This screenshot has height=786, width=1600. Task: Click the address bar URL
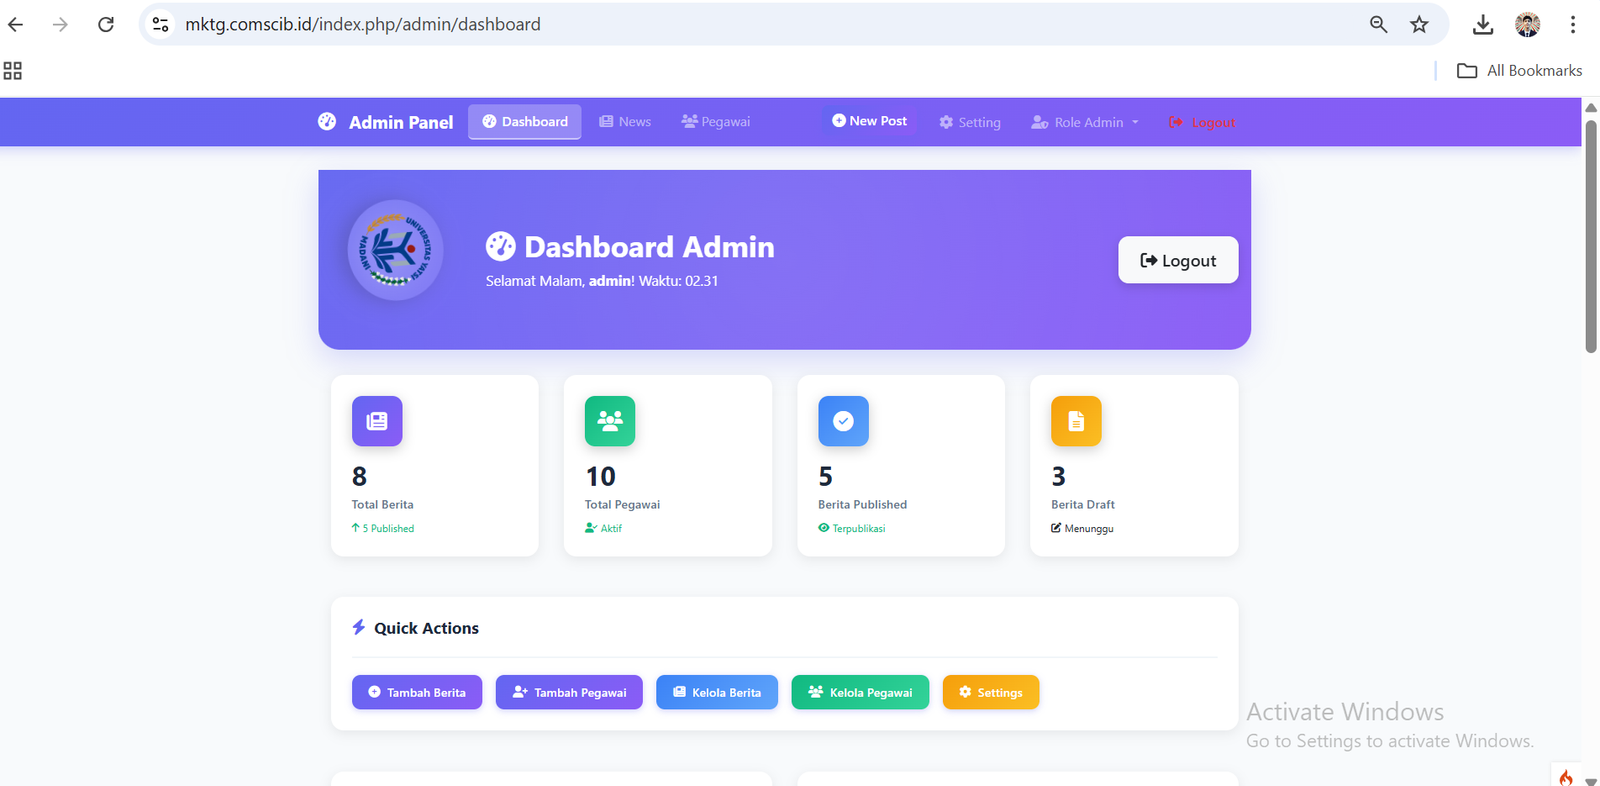[x=363, y=24]
